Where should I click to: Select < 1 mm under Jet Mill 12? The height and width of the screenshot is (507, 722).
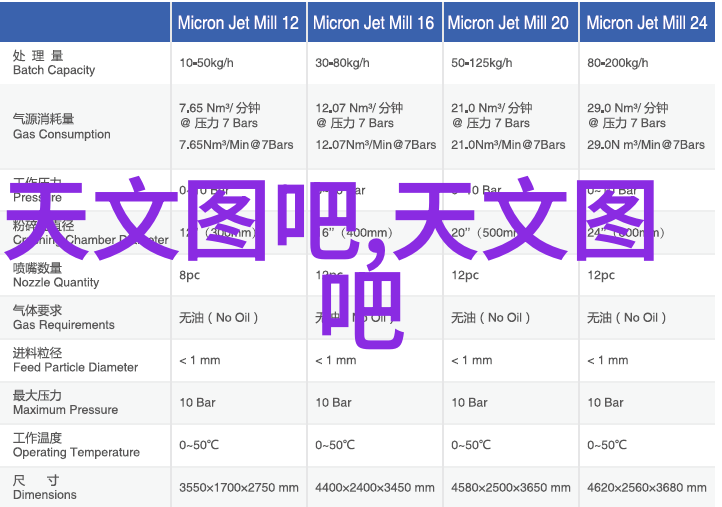pyautogui.click(x=200, y=360)
